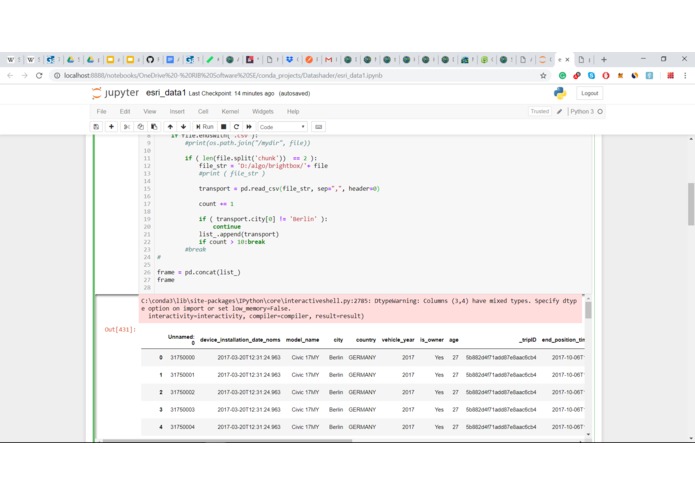
Task: Click output scrollbar down arrow
Action: (x=588, y=435)
